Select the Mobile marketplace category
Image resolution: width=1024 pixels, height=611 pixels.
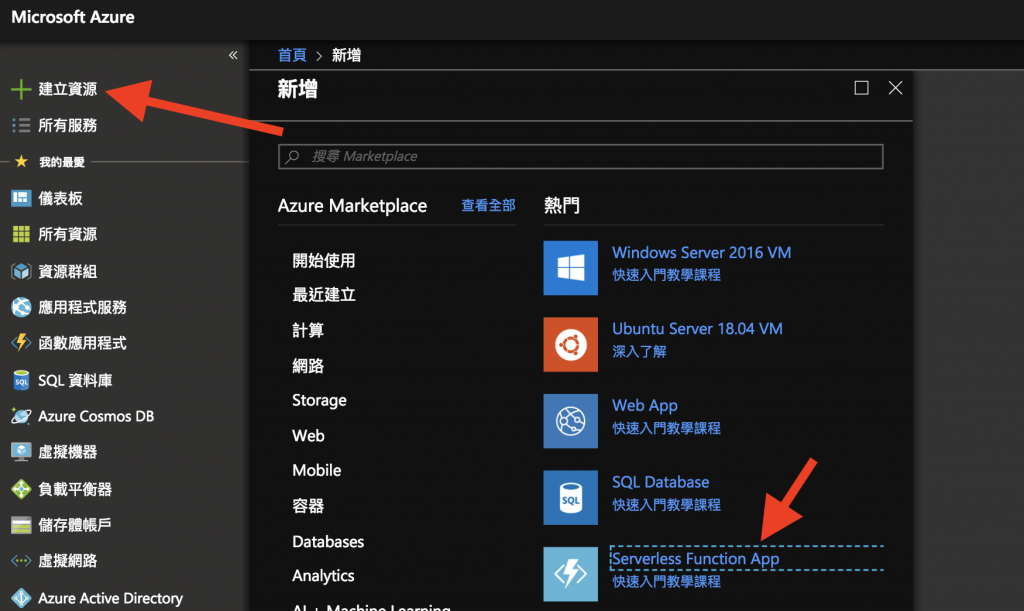coord(317,471)
